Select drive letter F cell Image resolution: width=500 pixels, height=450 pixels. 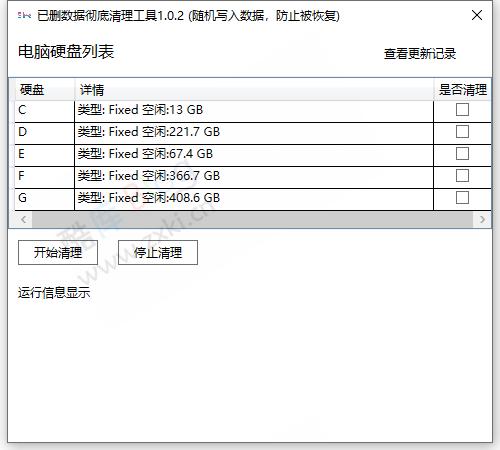pos(45,177)
